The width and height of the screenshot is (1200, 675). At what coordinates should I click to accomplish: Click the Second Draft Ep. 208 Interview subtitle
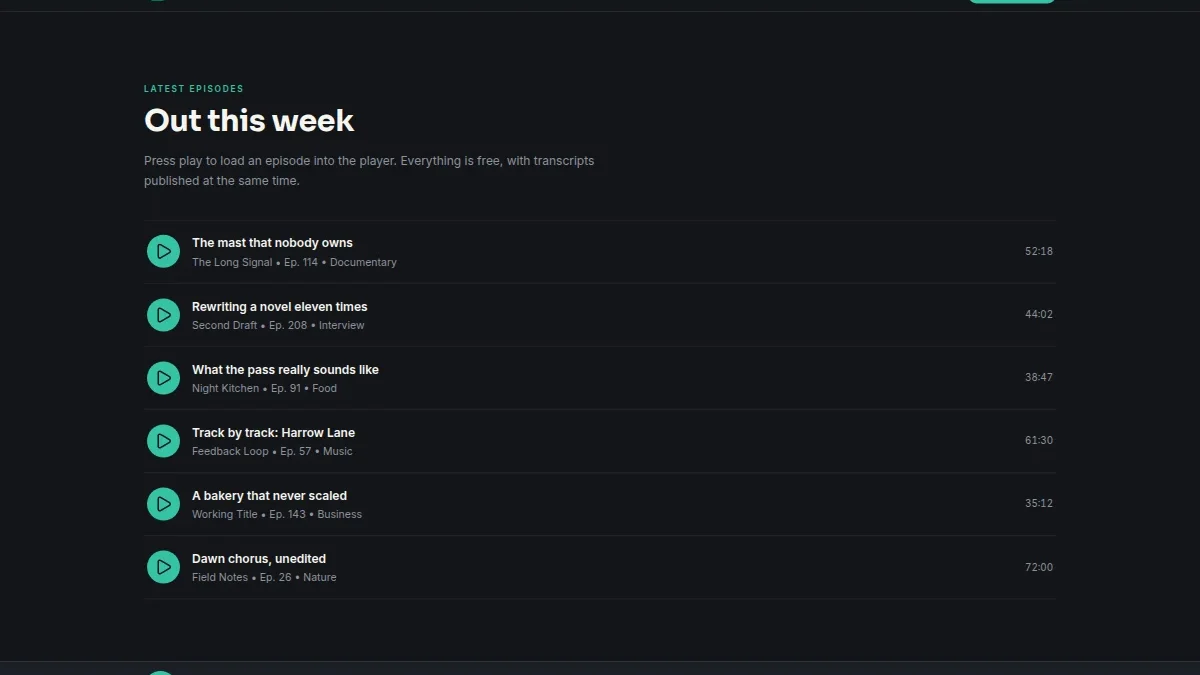click(278, 325)
